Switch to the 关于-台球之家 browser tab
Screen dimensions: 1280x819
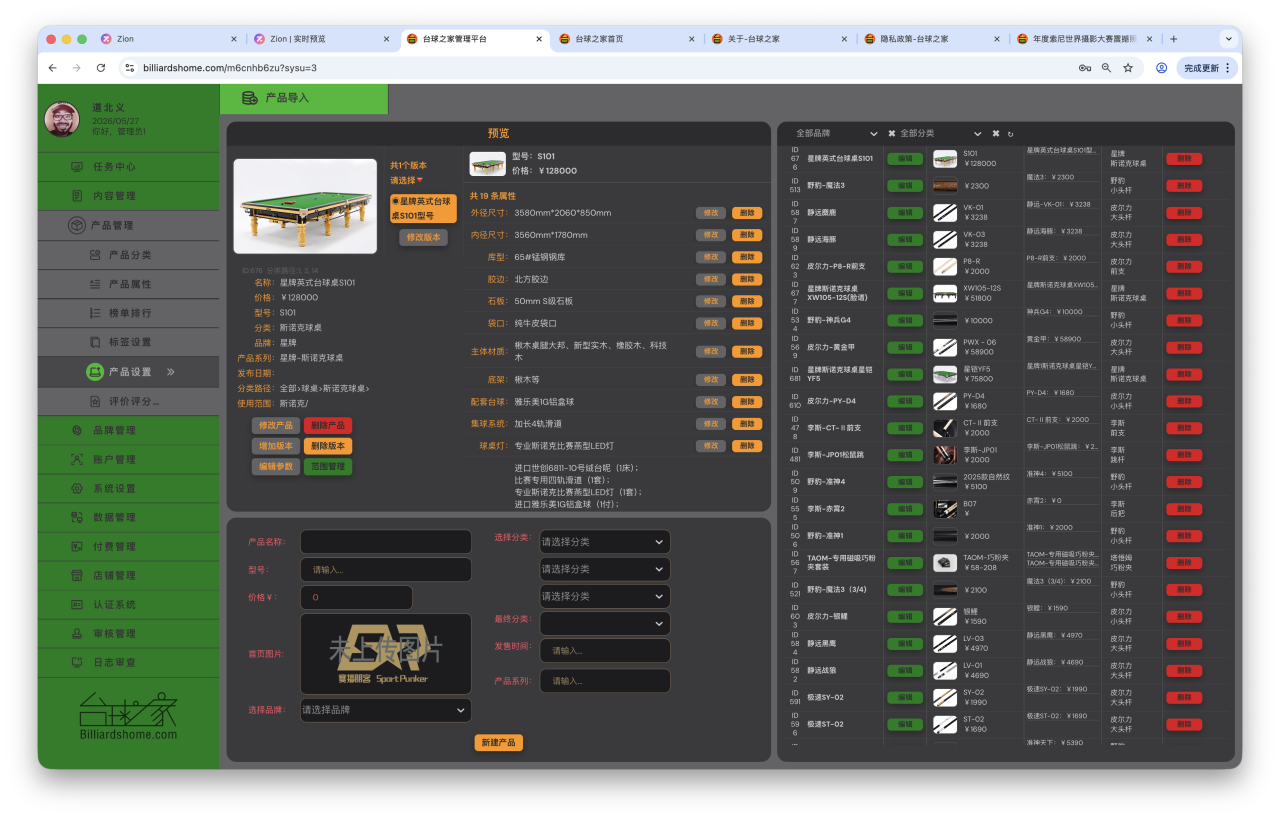(x=778, y=39)
